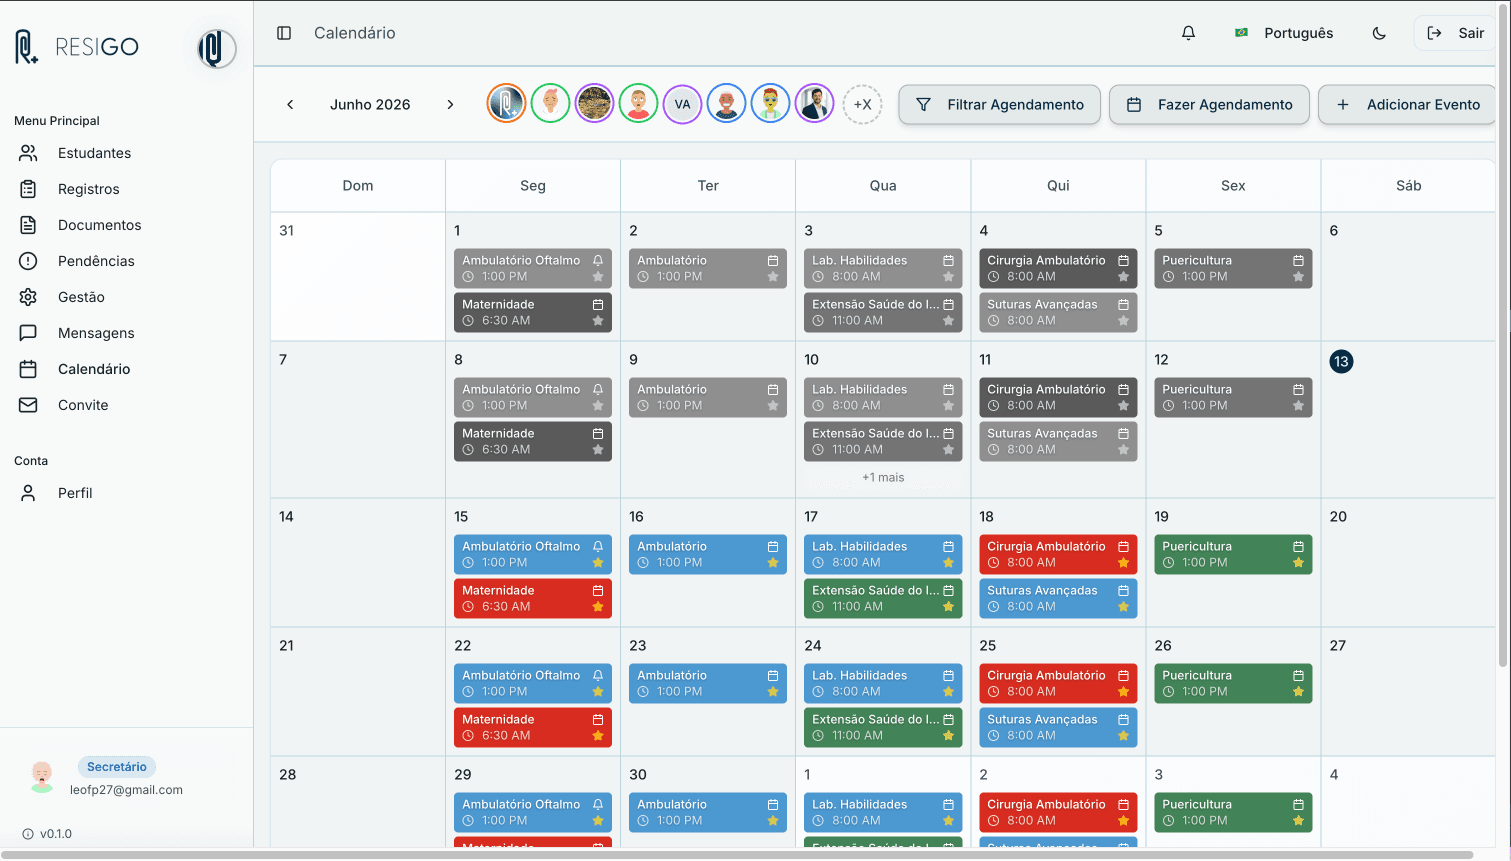Click clock icon on Extensão Saúde June 10
Image resolution: width=1511 pixels, height=861 pixels.
point(818,450)
